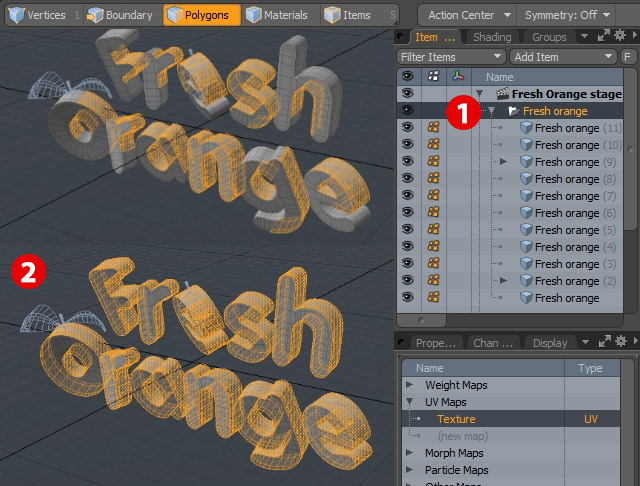640x486 pixels.
Task: Open item list panel gear settings
Action: pyautogui.click(x=620, y=36)
